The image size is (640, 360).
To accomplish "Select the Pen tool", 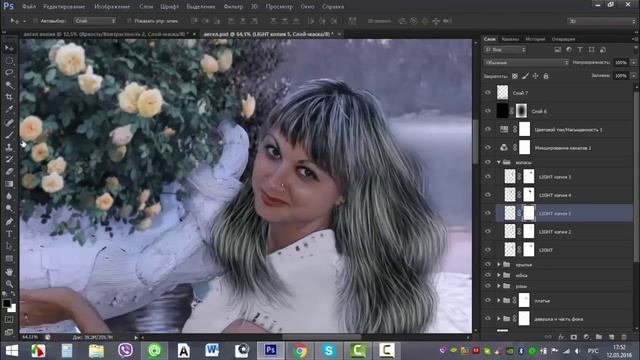I will click(x=9, y=222).
